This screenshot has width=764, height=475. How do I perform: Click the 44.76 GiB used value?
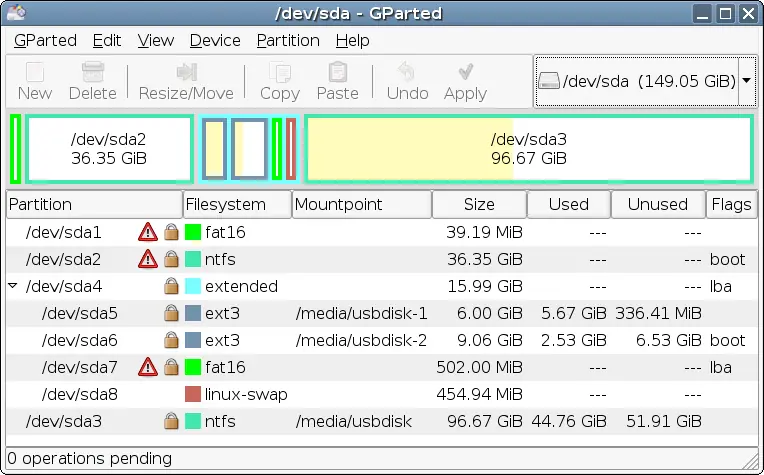pyautogui.click(x=569, y=421)
